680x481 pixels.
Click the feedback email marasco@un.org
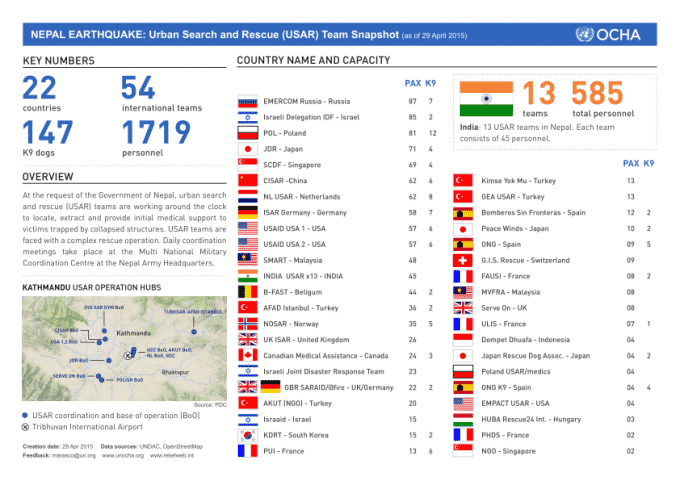74,455
